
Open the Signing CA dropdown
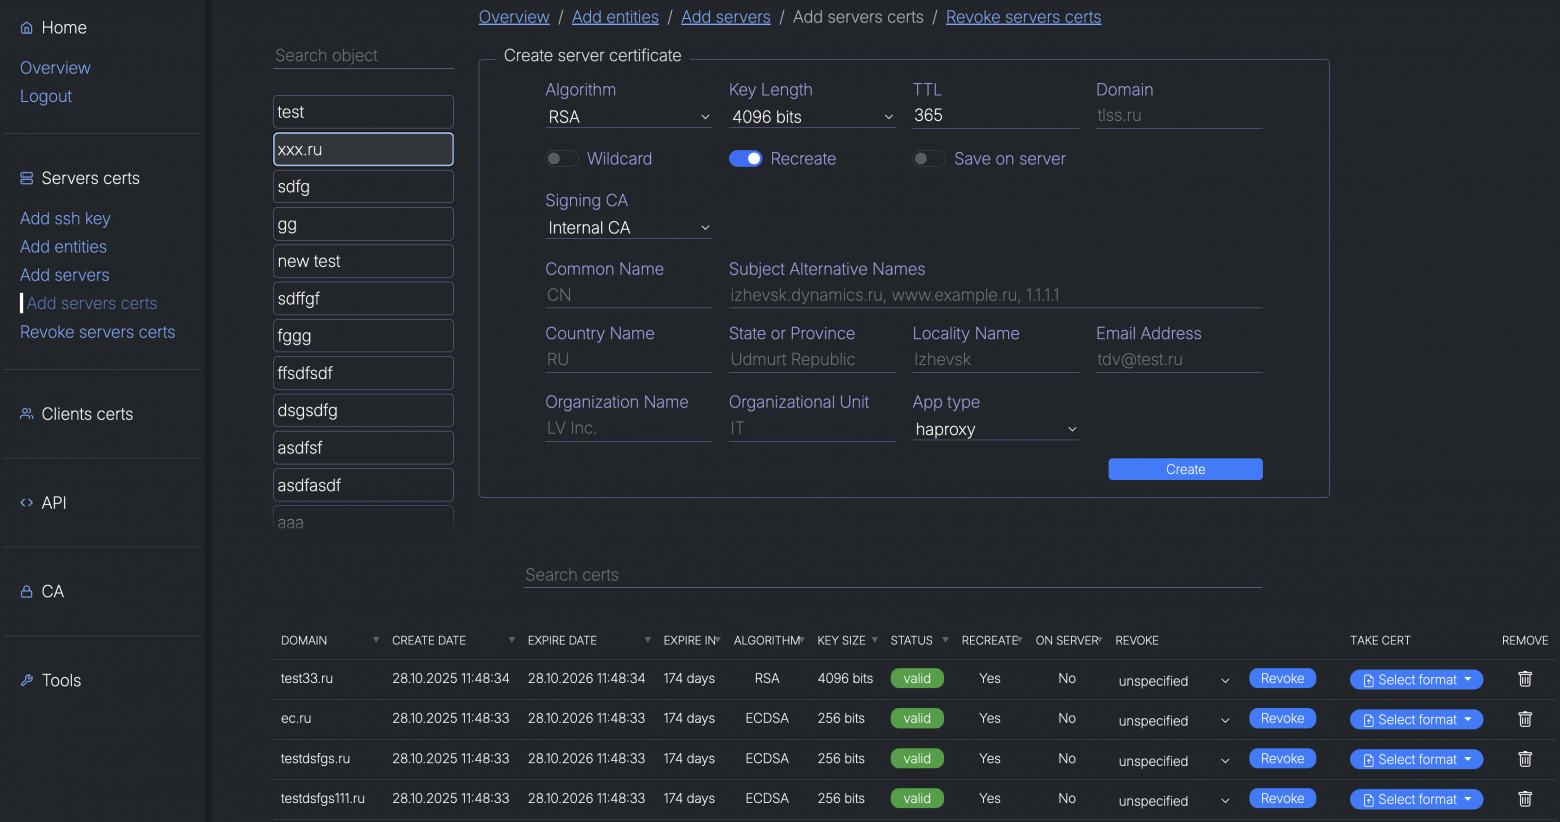[x=629, y=228]
